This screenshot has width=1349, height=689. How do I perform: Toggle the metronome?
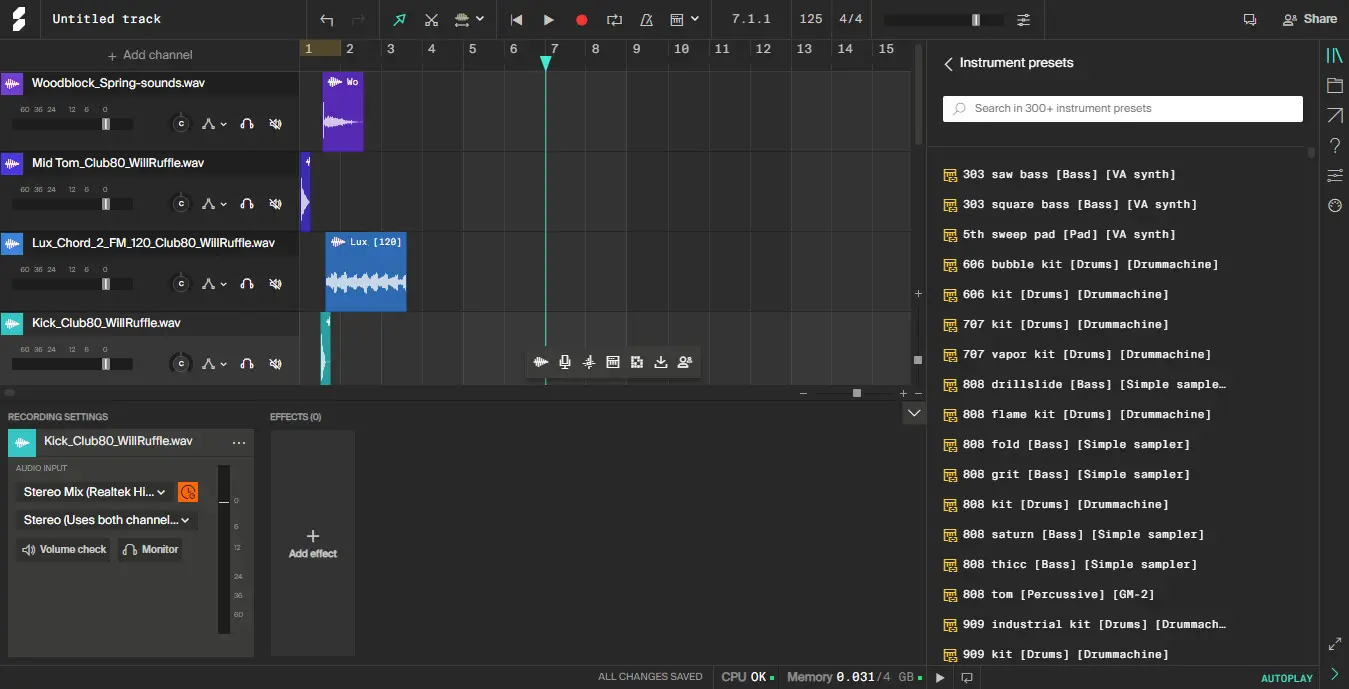[x=646, y=19]
